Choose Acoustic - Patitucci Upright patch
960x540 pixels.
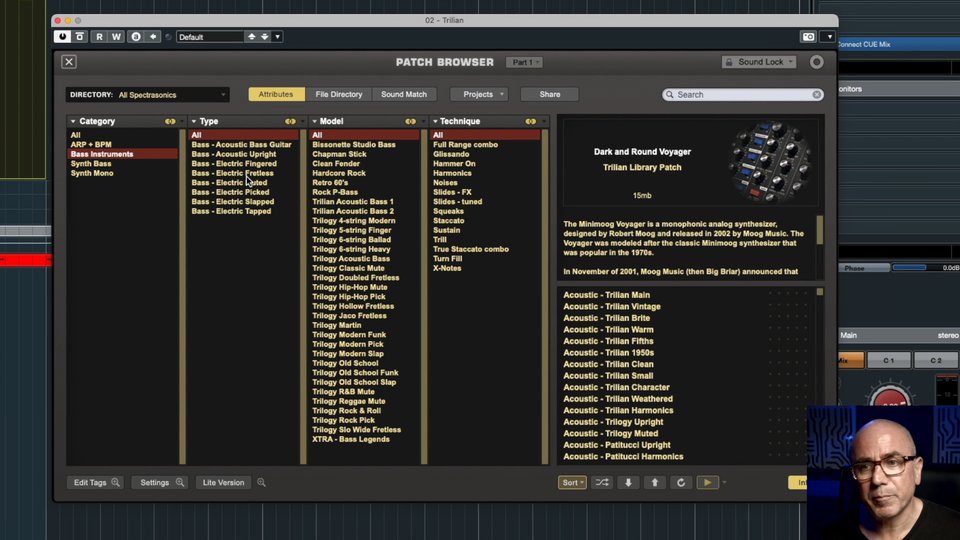pos(617,445)
